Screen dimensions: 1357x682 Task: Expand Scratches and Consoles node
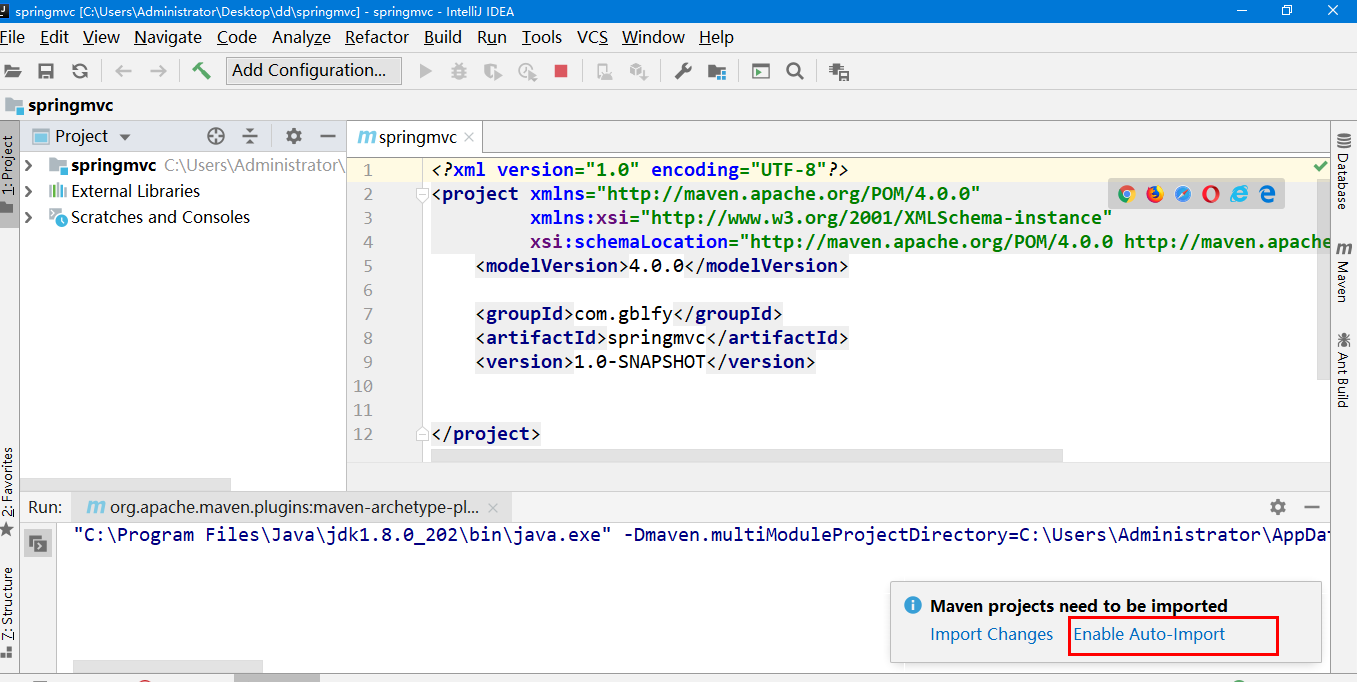tap(29, 217)
